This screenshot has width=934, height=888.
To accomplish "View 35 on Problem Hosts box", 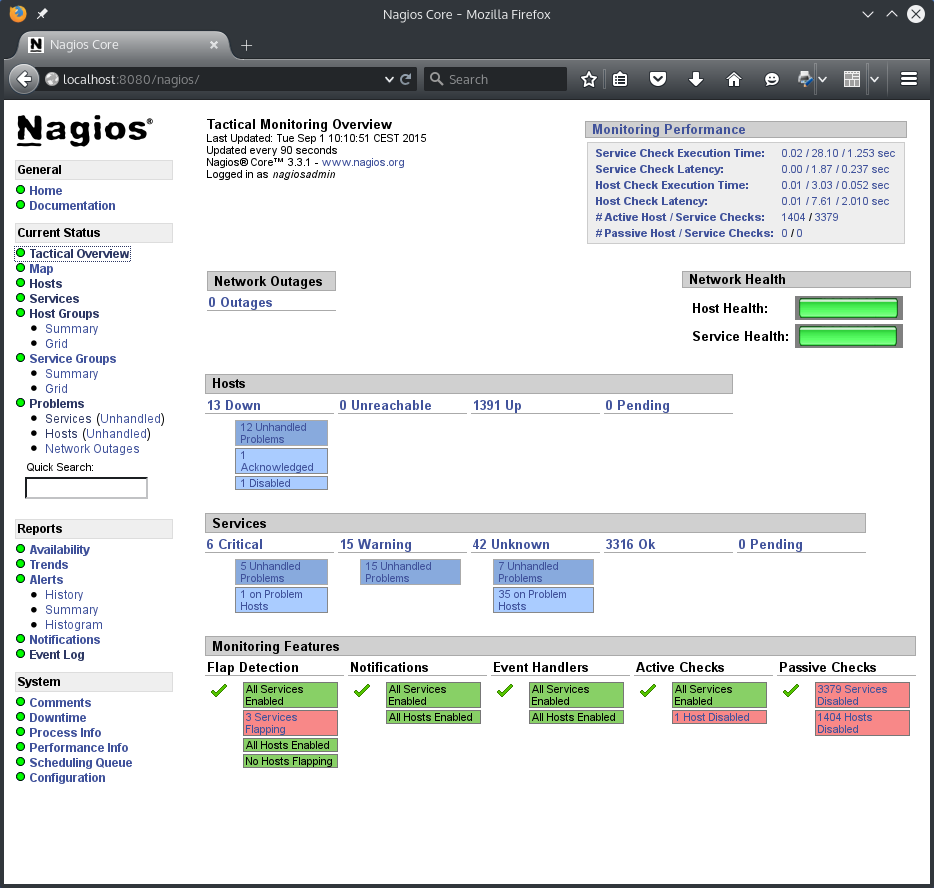I will click(543, 600).
